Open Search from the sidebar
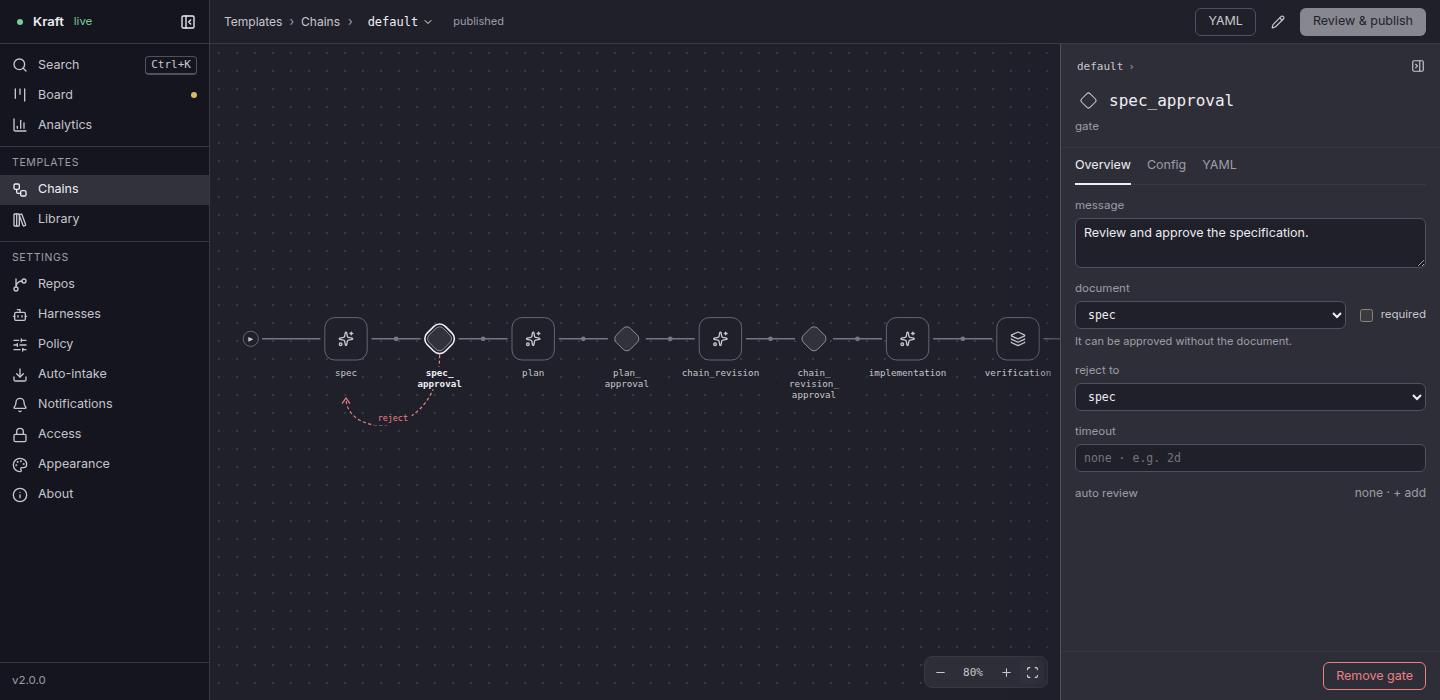 104,65
